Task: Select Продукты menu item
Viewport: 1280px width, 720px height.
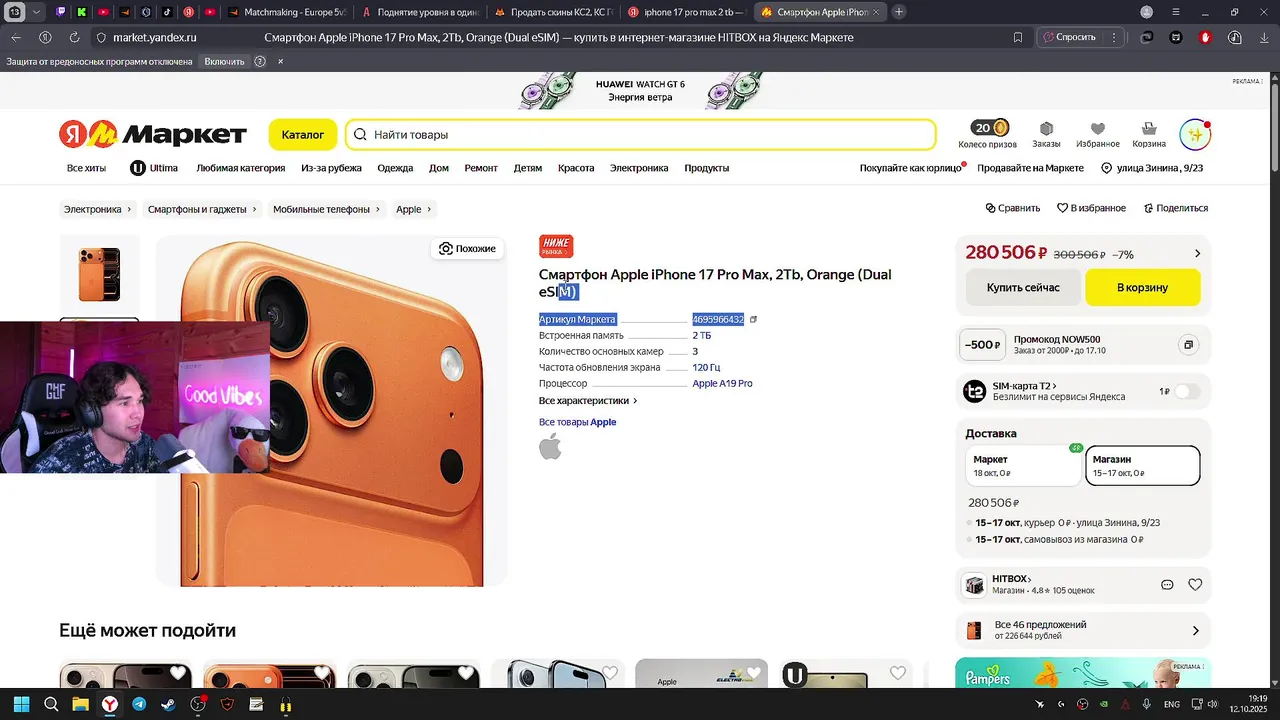Action: point(706,168)
